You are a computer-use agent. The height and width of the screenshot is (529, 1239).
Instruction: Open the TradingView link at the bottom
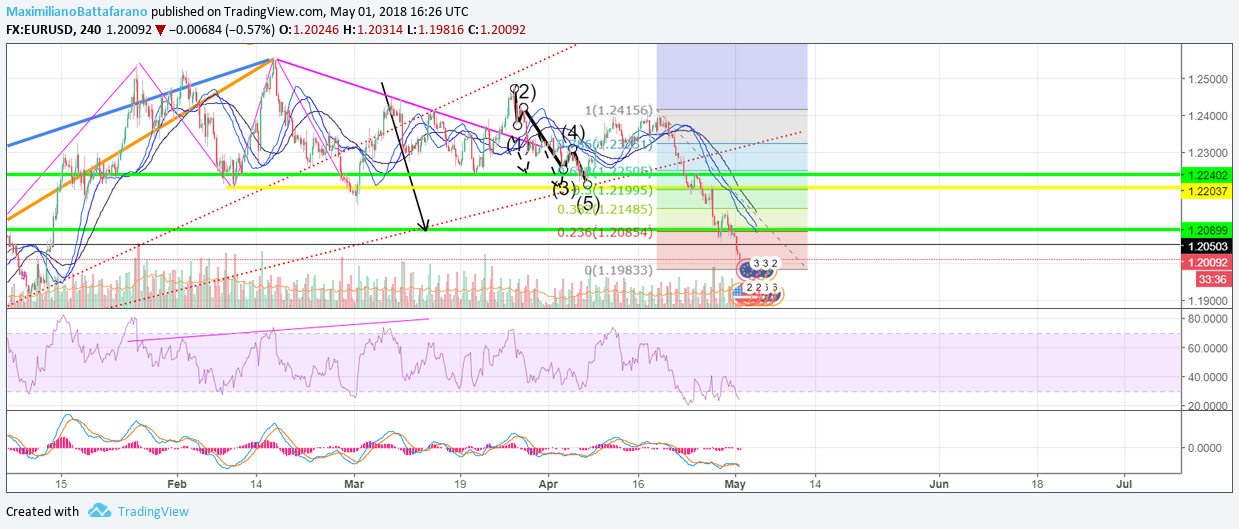(153, 511)
